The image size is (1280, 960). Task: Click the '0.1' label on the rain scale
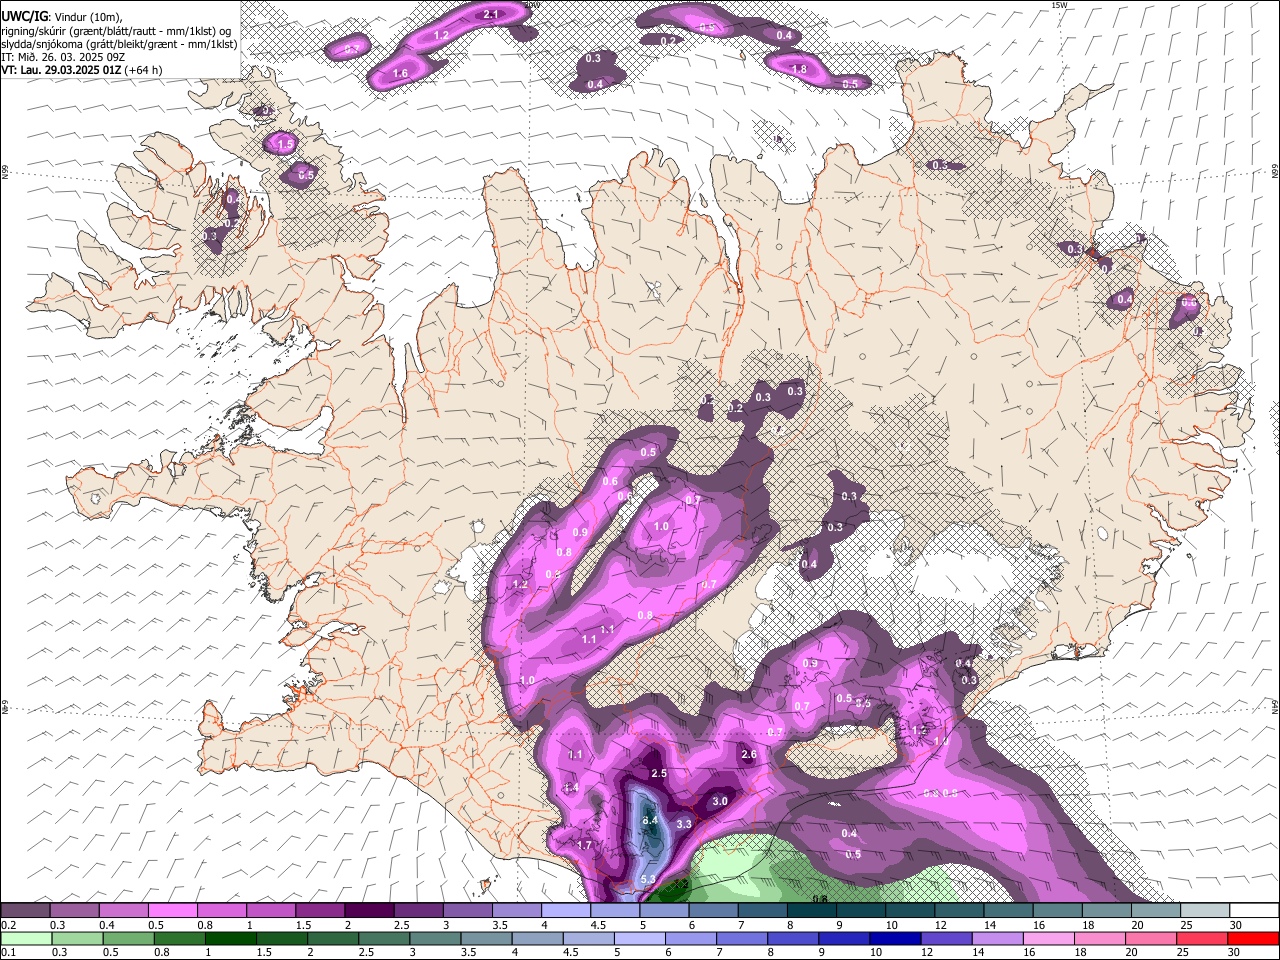[8, 953]
